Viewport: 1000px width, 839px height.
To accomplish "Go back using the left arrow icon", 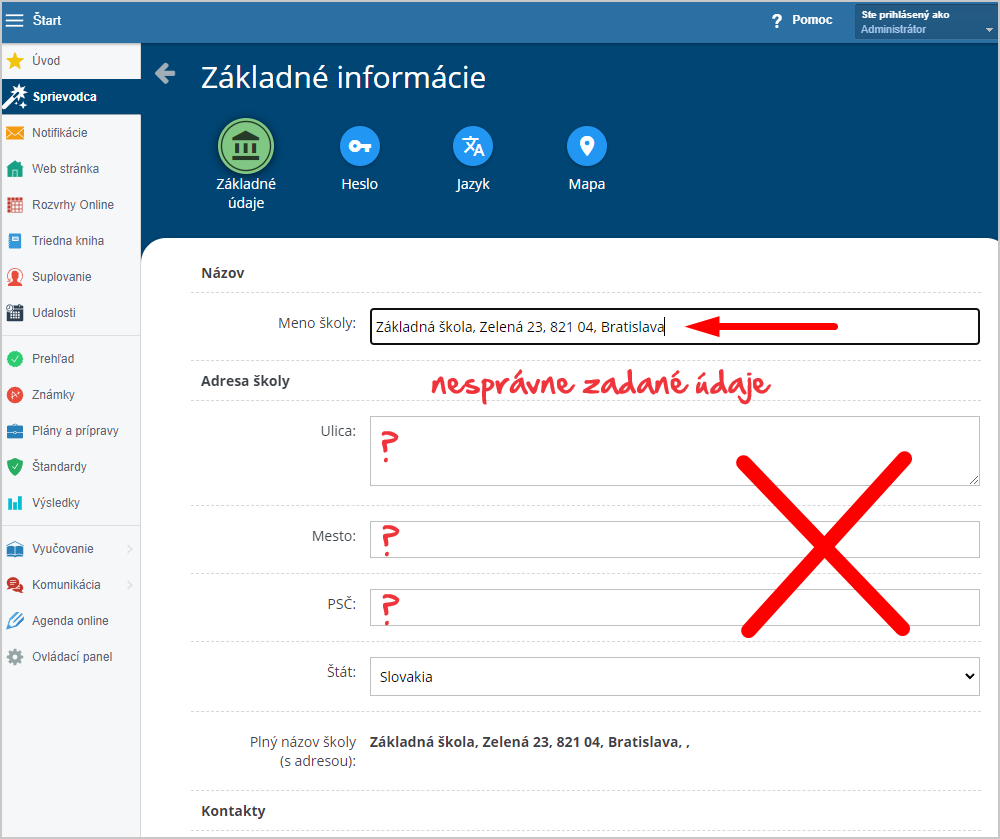I will [165, 73].
